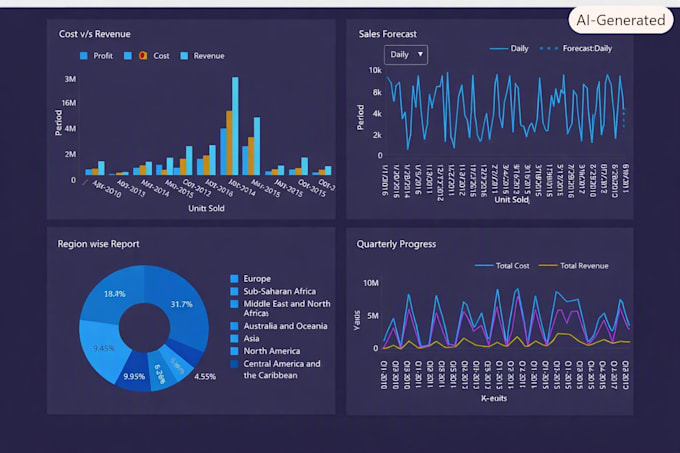This screenshot has width=680, height=453.
Task: Click the Forecast:Daily legend entry
Action: tap(576, 49)
